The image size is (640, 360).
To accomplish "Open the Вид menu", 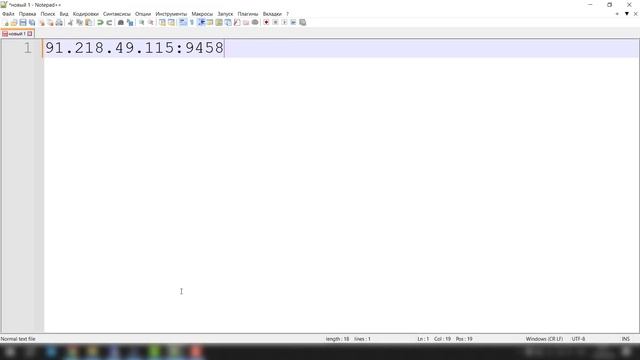I will pyautogui.click(x=64, y=14).
